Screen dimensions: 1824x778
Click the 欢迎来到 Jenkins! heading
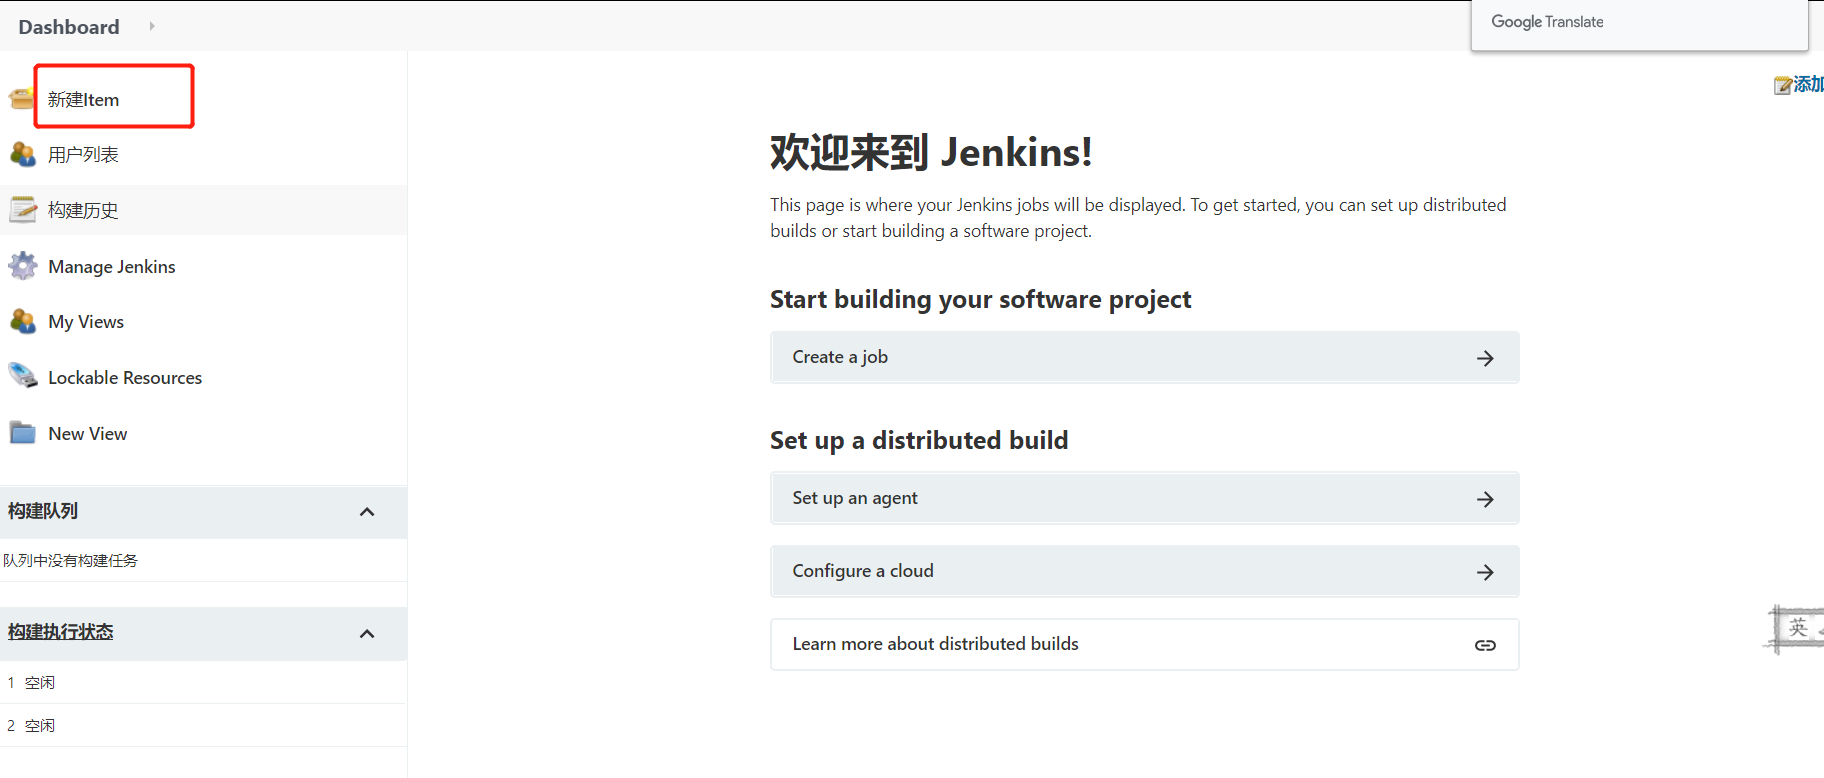click(x=931, y=152)
